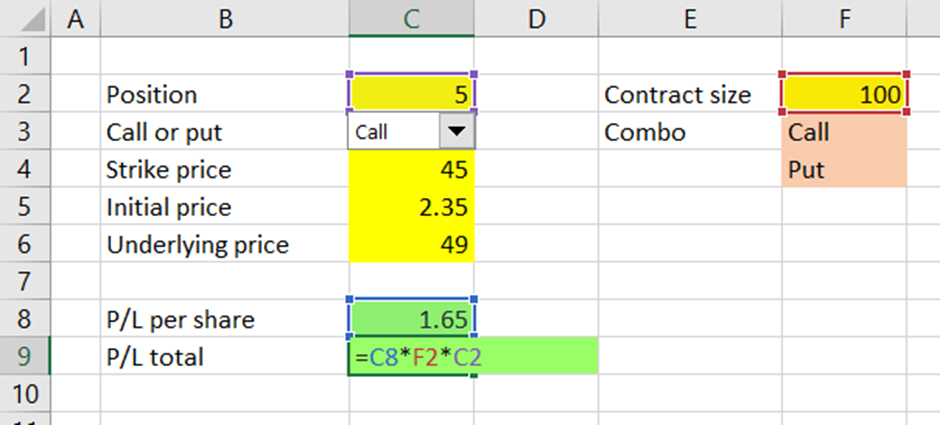
Task: Select column E header
Action: coord(690,19)
